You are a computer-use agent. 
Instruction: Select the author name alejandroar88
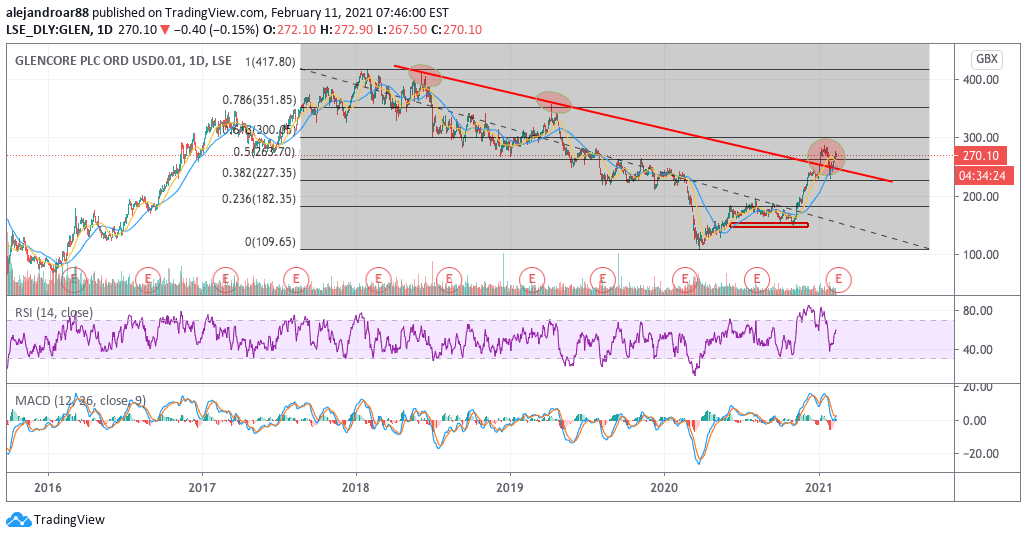tap(47, 12)
